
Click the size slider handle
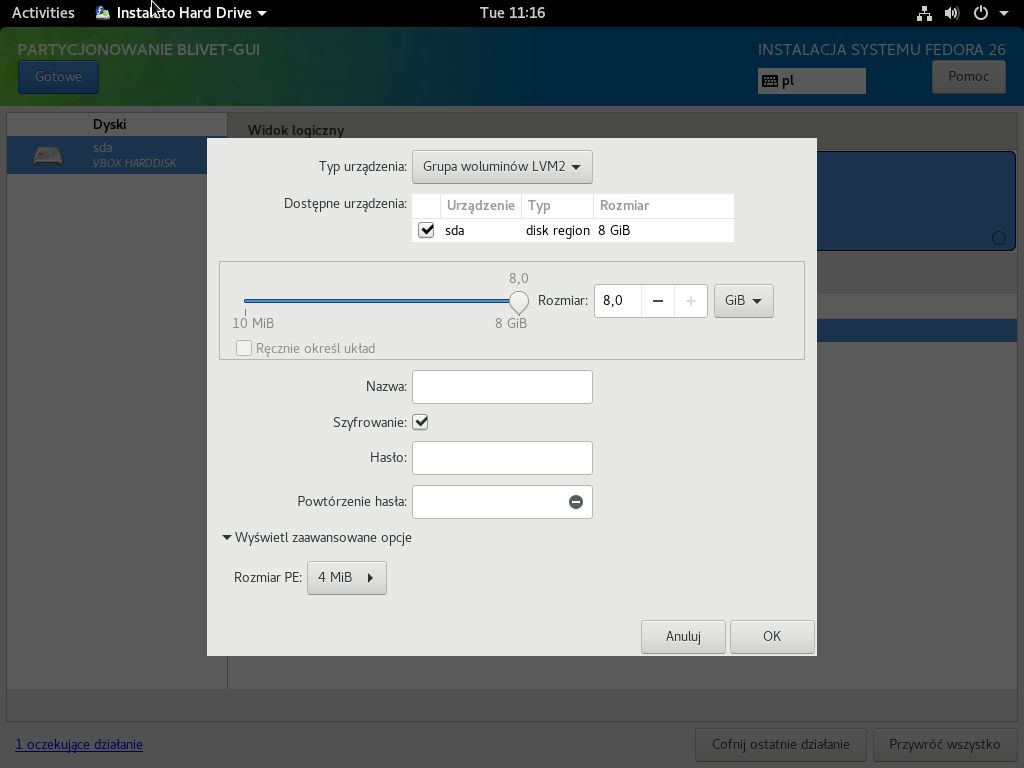click(x=519, y=301)
